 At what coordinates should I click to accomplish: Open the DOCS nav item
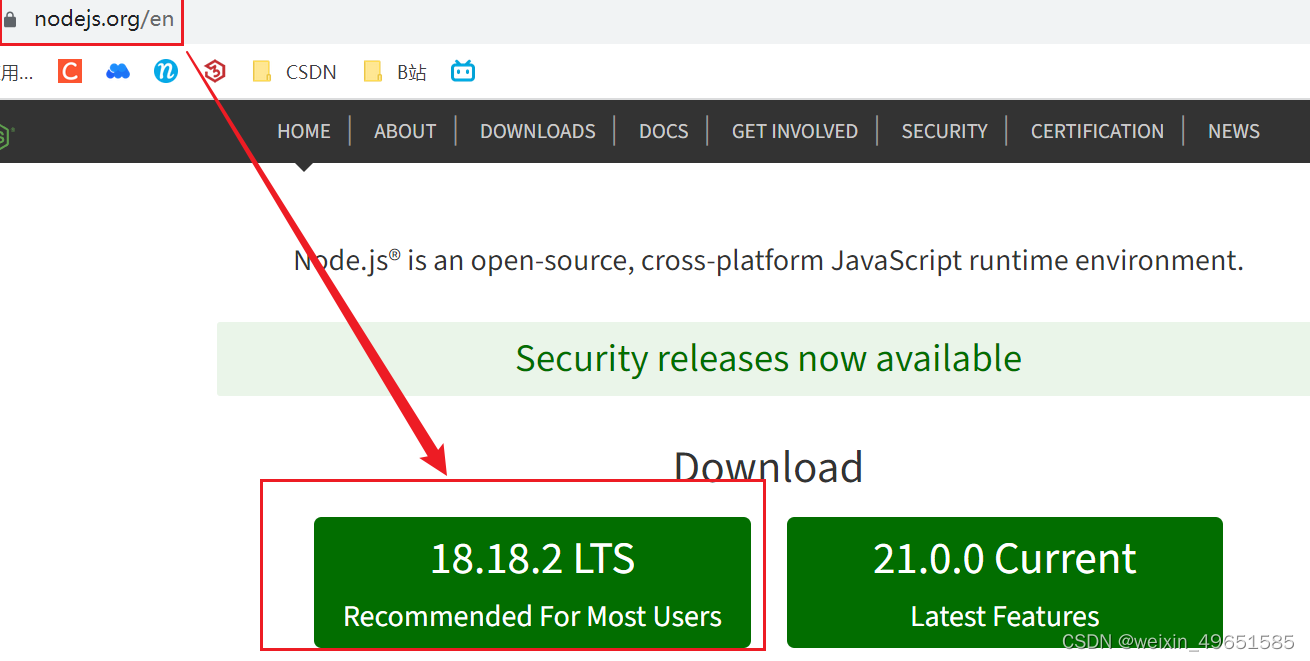[664, 131]
